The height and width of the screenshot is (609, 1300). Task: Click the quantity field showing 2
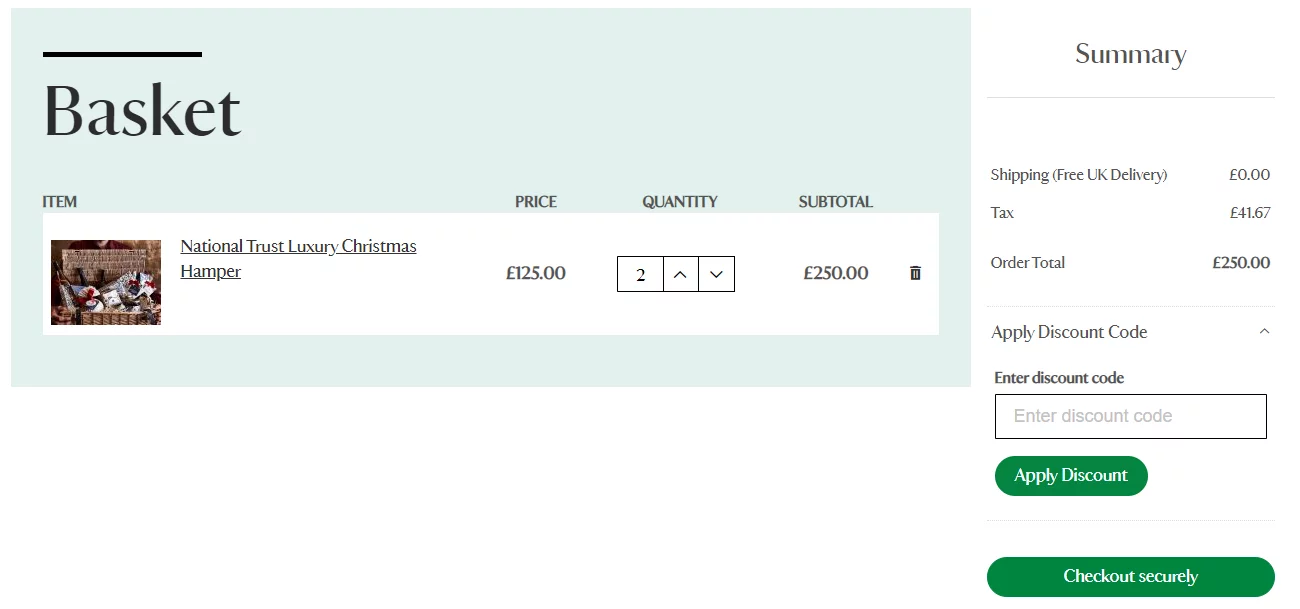click(640, 274)
